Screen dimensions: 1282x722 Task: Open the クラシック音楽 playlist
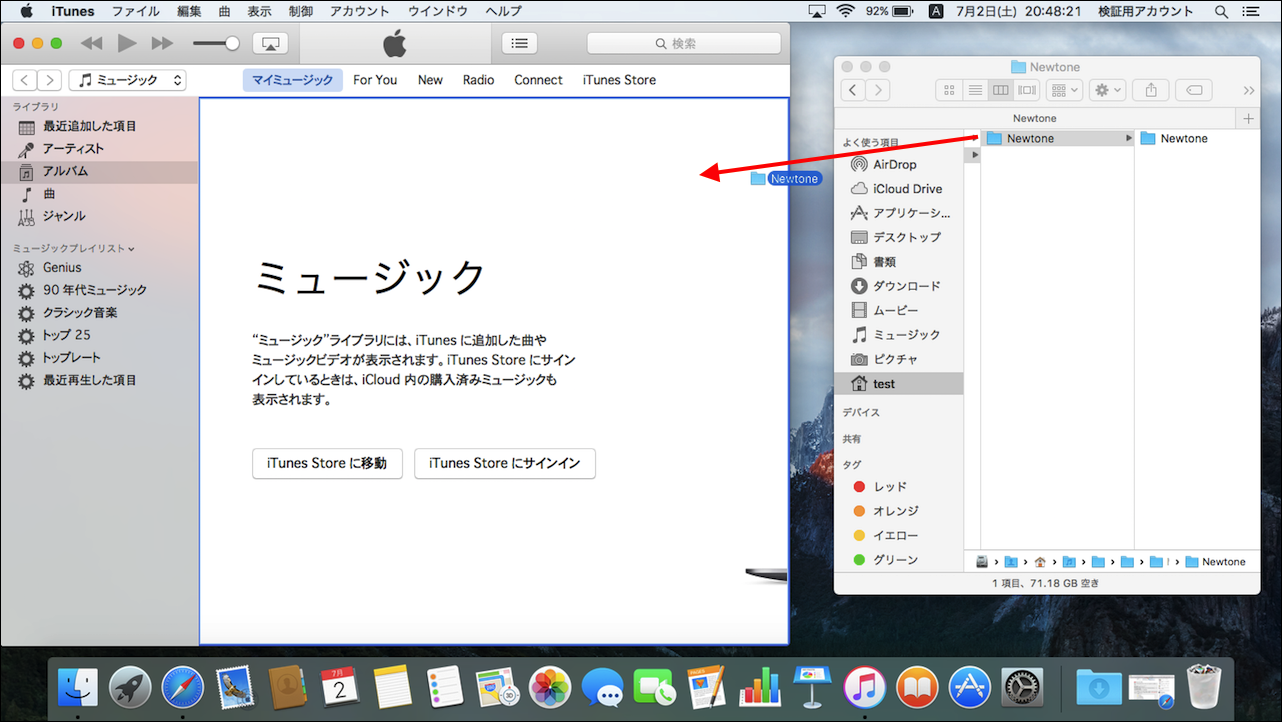coord(99,313)
